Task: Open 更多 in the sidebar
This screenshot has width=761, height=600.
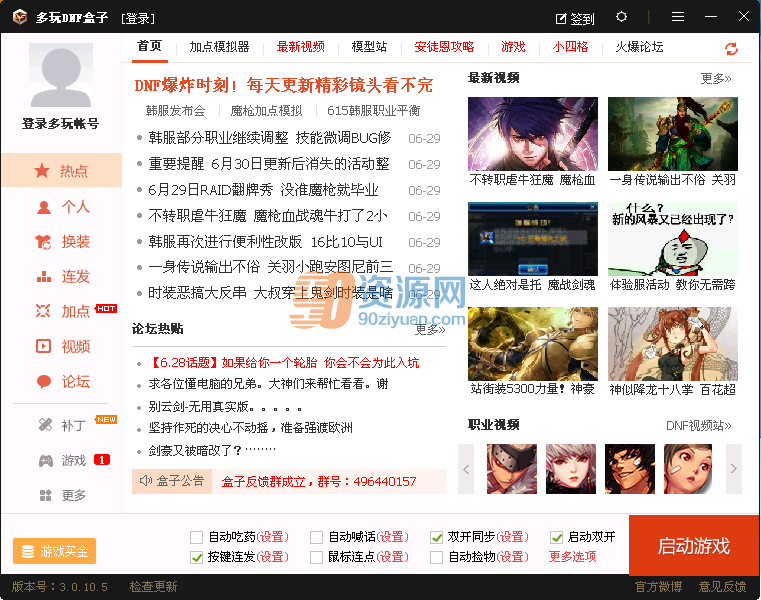Action: pyautogui.click(x=61, y=495)
